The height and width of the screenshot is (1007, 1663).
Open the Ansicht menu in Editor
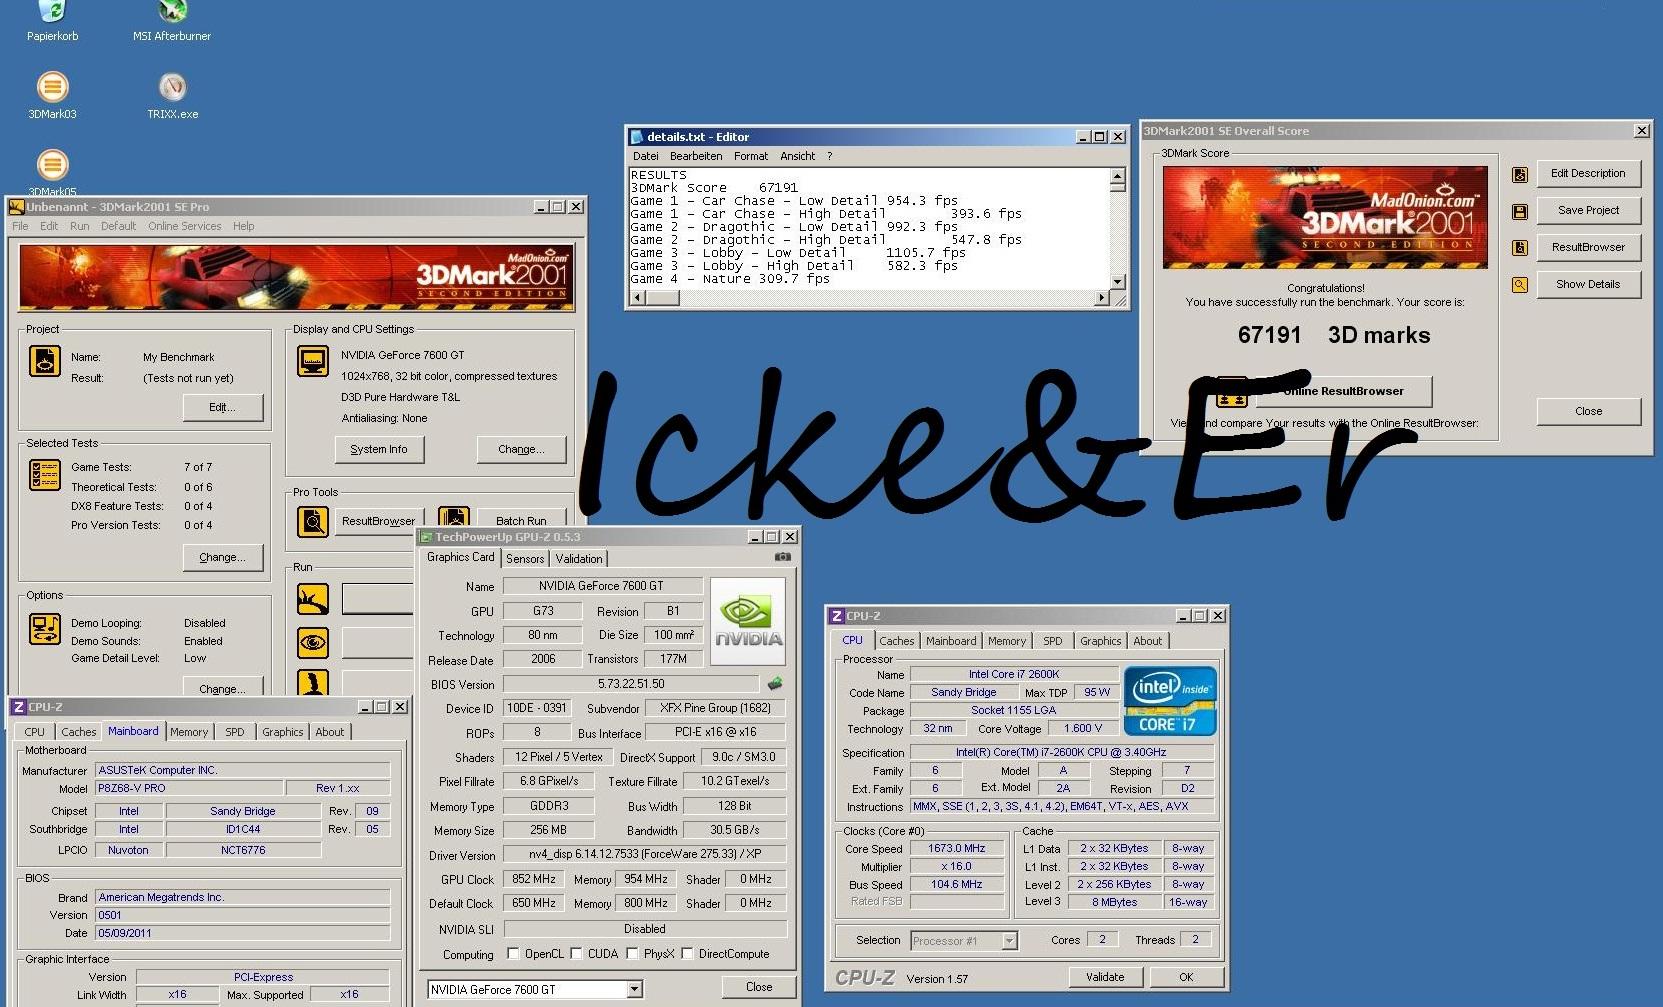[797, 156]
